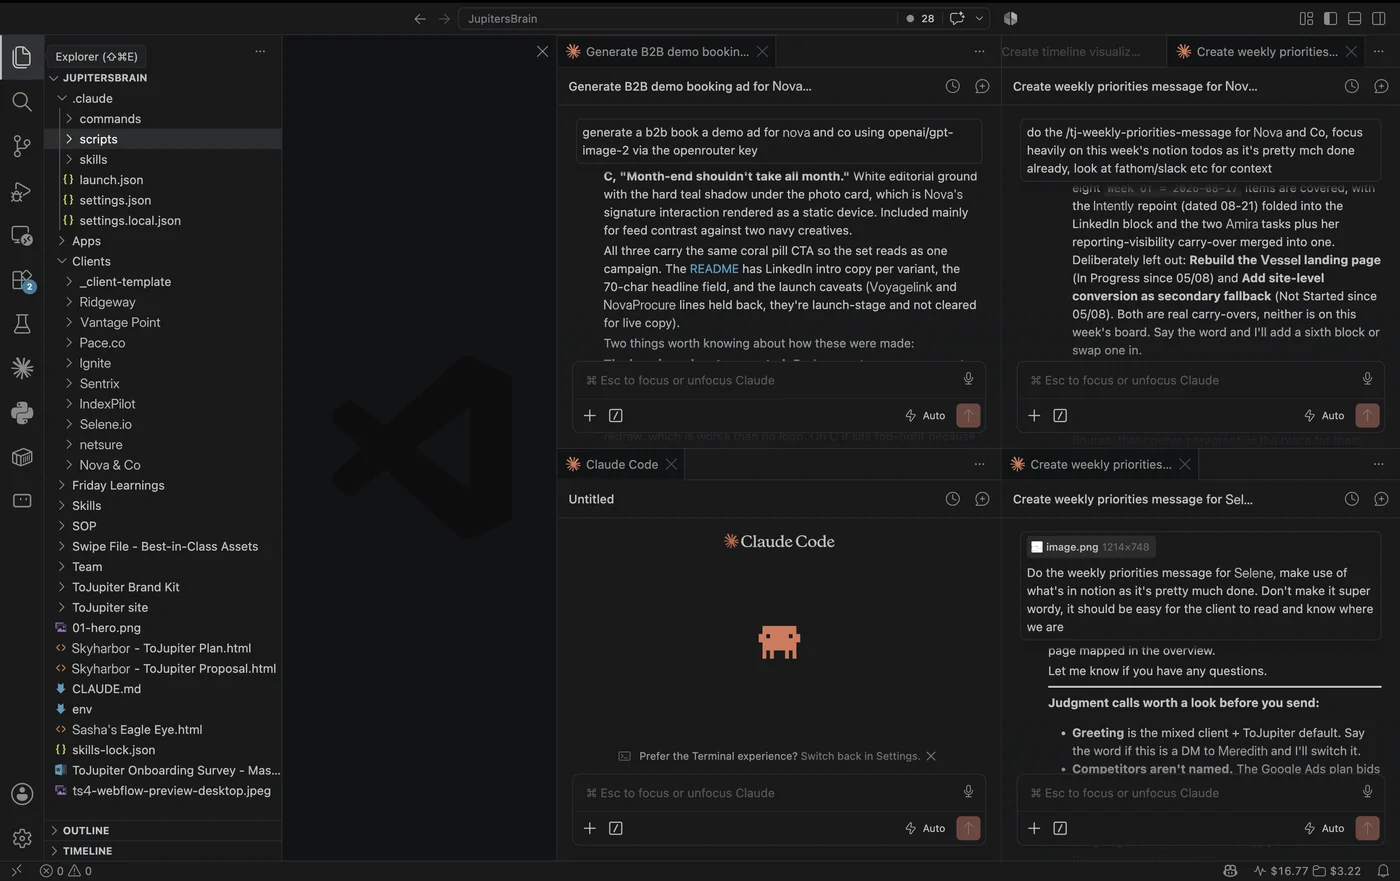Open the Python icon in activity bar
Viewport: 1400px width, 881px height.
pyautogui.click(x=22, y=413)
